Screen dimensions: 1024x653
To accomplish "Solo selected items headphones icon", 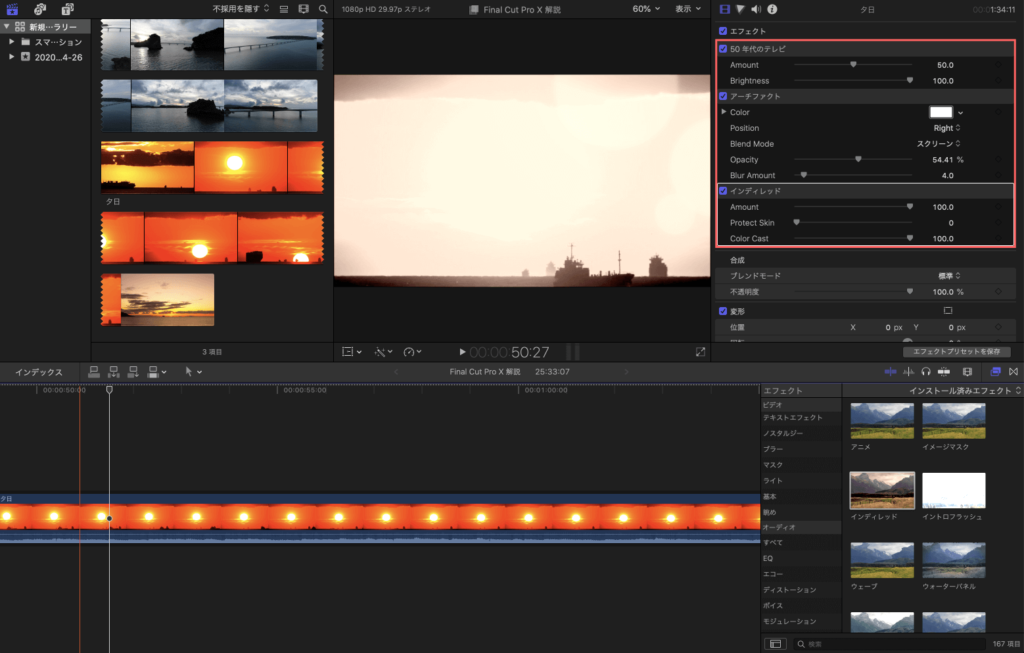I will pyautogui.click(x=926, y=372).
